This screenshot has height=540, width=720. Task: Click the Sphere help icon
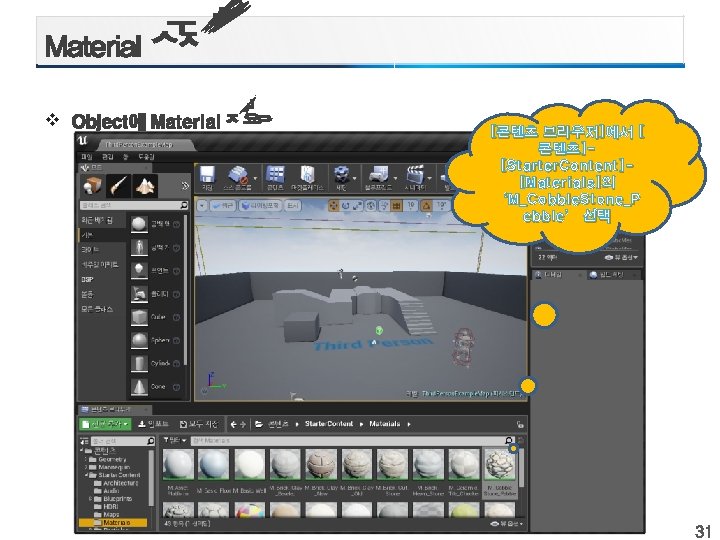176,340
